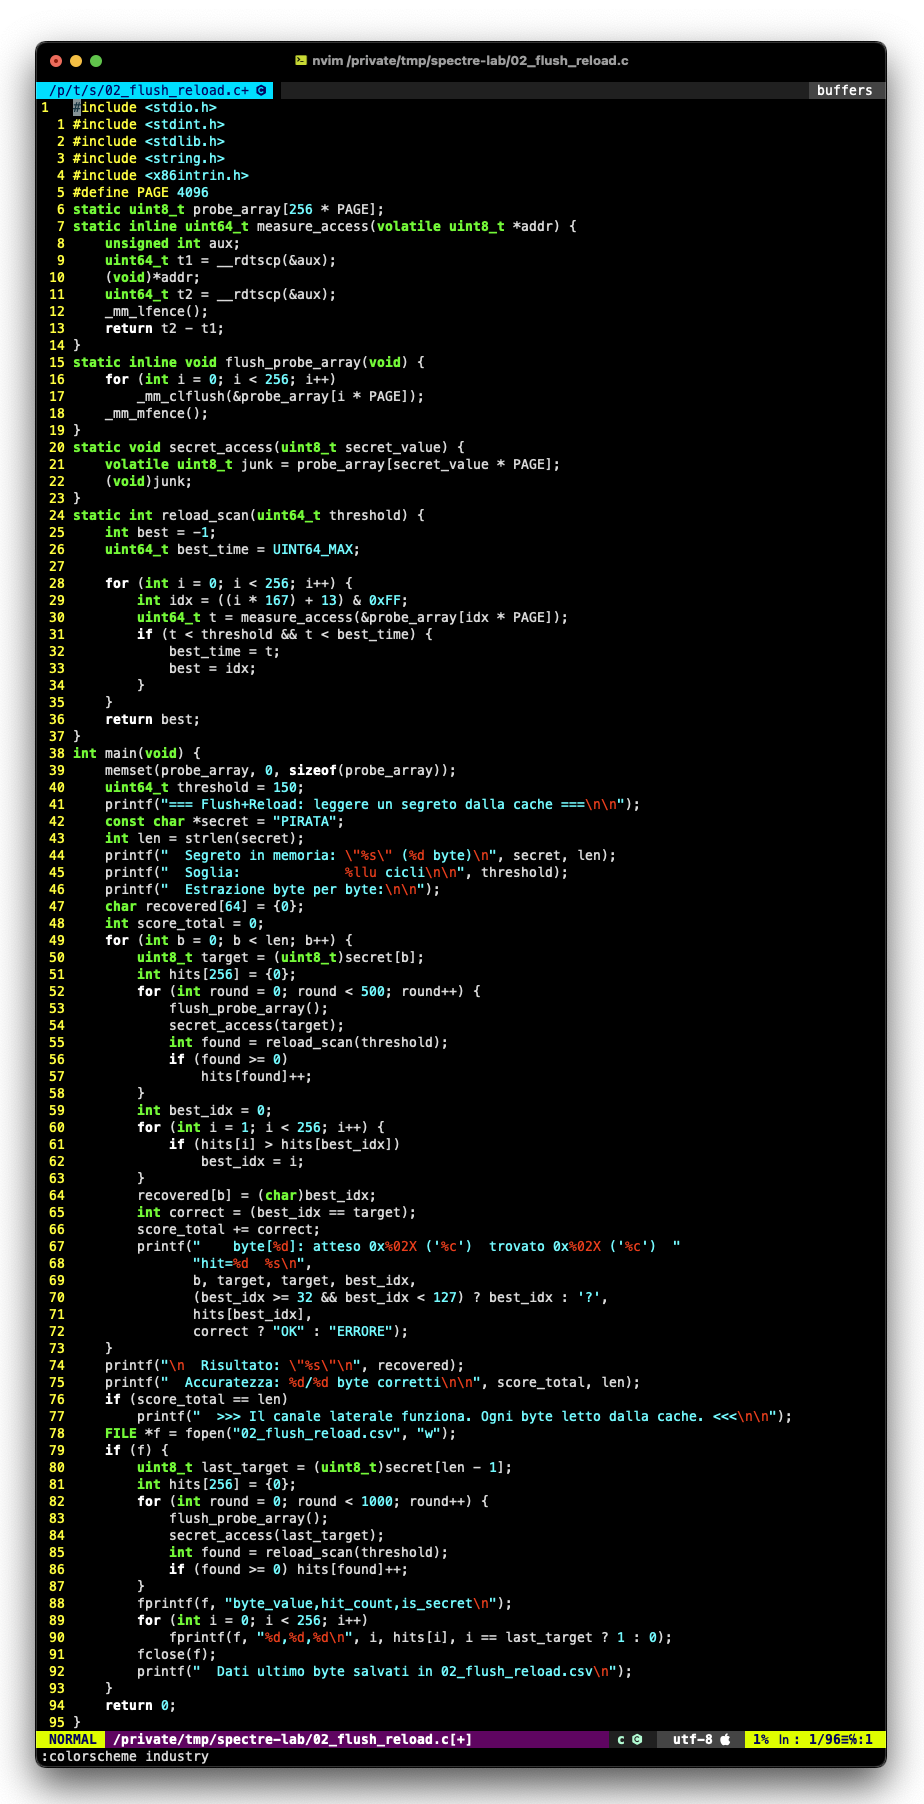
Task: Click the :colorscheme industry command line
Action: point(125,1756)
